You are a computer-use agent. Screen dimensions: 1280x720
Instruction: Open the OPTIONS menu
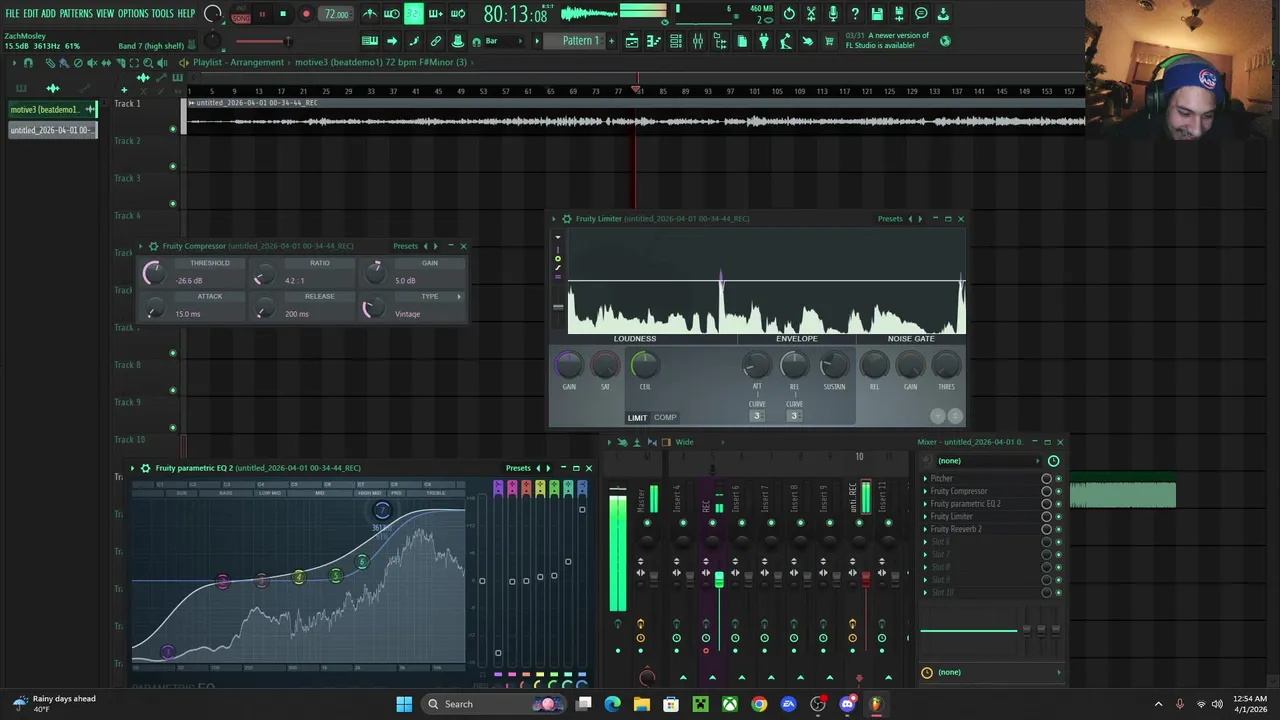(x=133, y=14)
